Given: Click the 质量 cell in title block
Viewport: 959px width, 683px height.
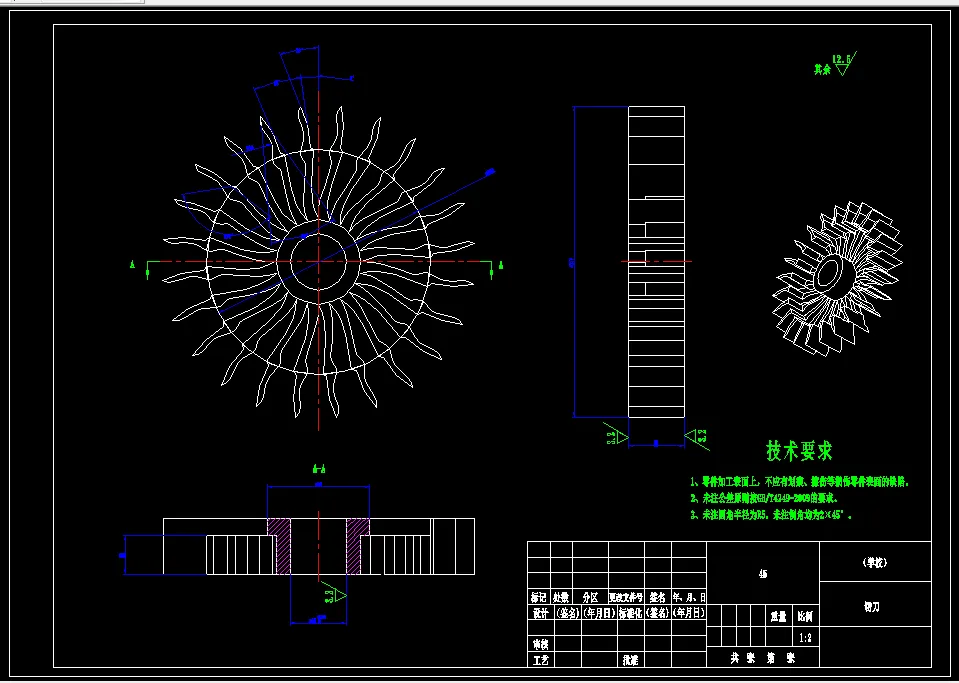Looking at the screenshot, I should point(778,617).
